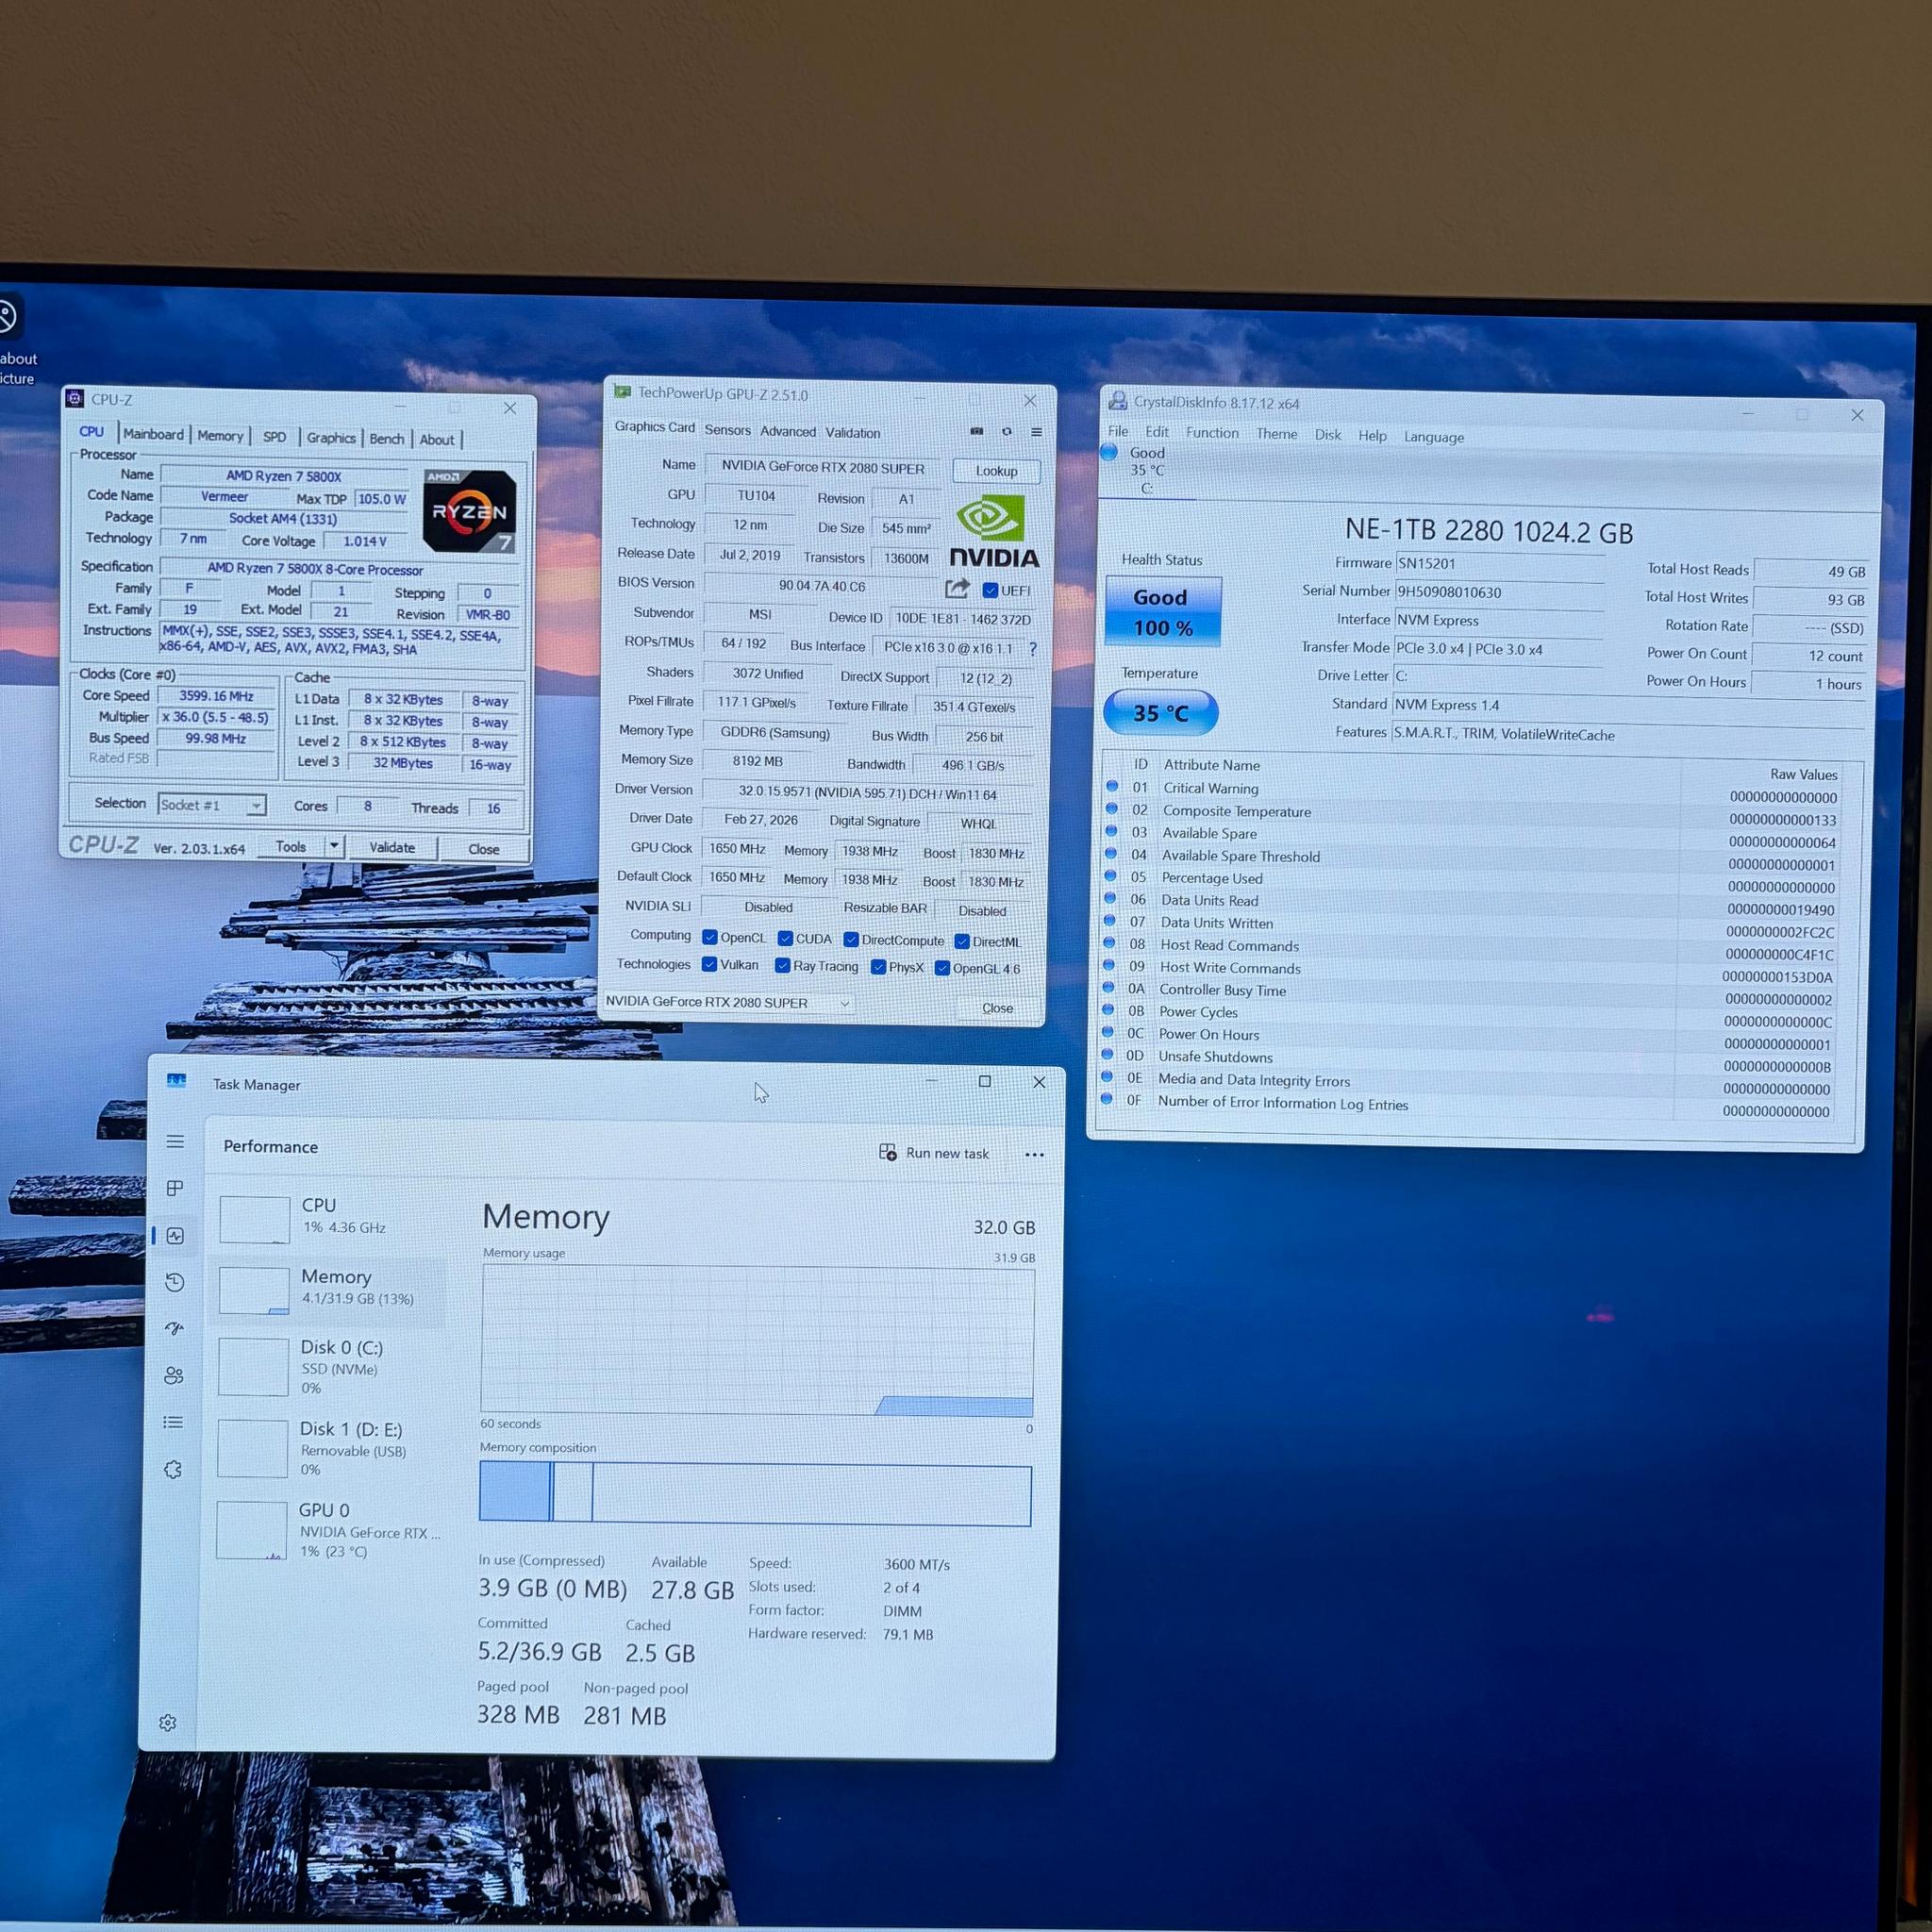This screenshot has height=1932, width=1932.
Task: Click the GPU-Z BIOS export share icon
Action: click(x=957, y=588)
